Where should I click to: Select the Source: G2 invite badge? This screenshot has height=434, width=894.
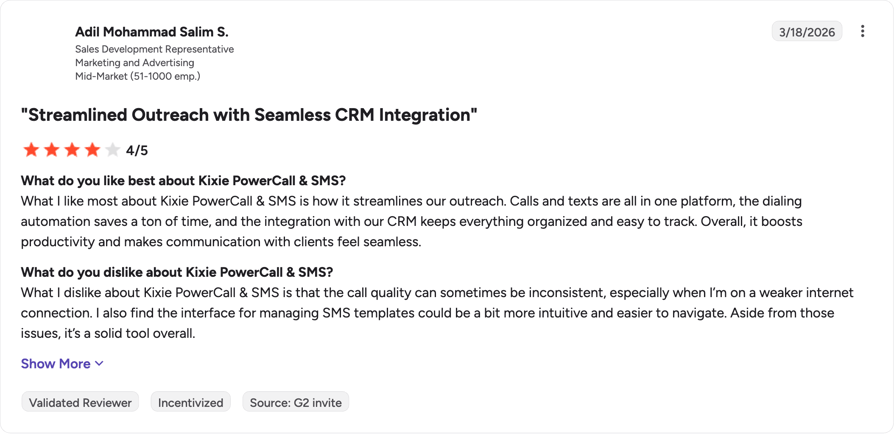pyautogui.click(x=295, y=402)
